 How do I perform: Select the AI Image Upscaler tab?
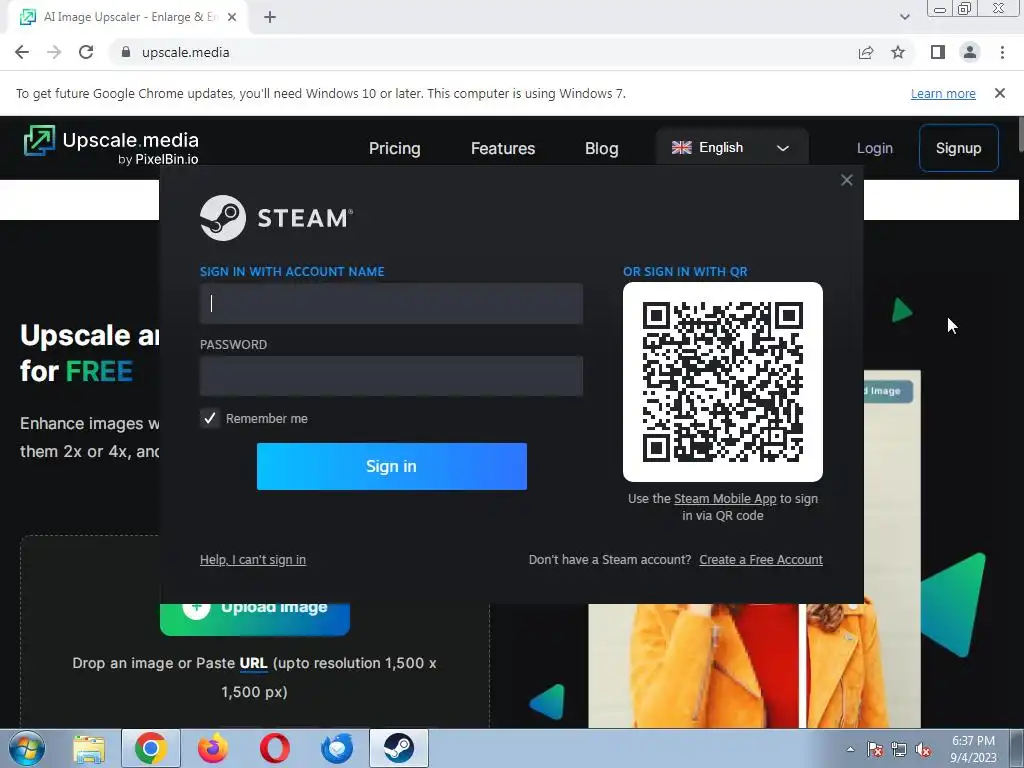[x=128, y=17]
